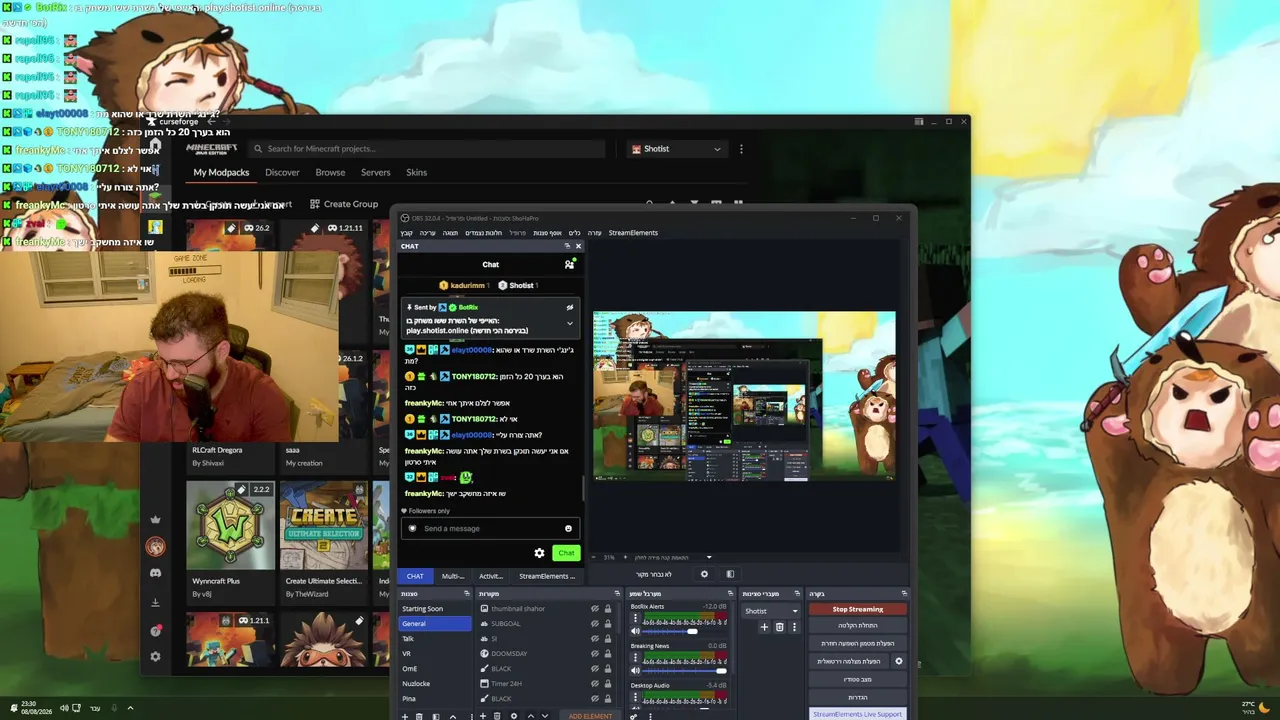Screen dimensions: 1280x720
Task: Open Breaking News audio options menu
Action: (635, 658)
